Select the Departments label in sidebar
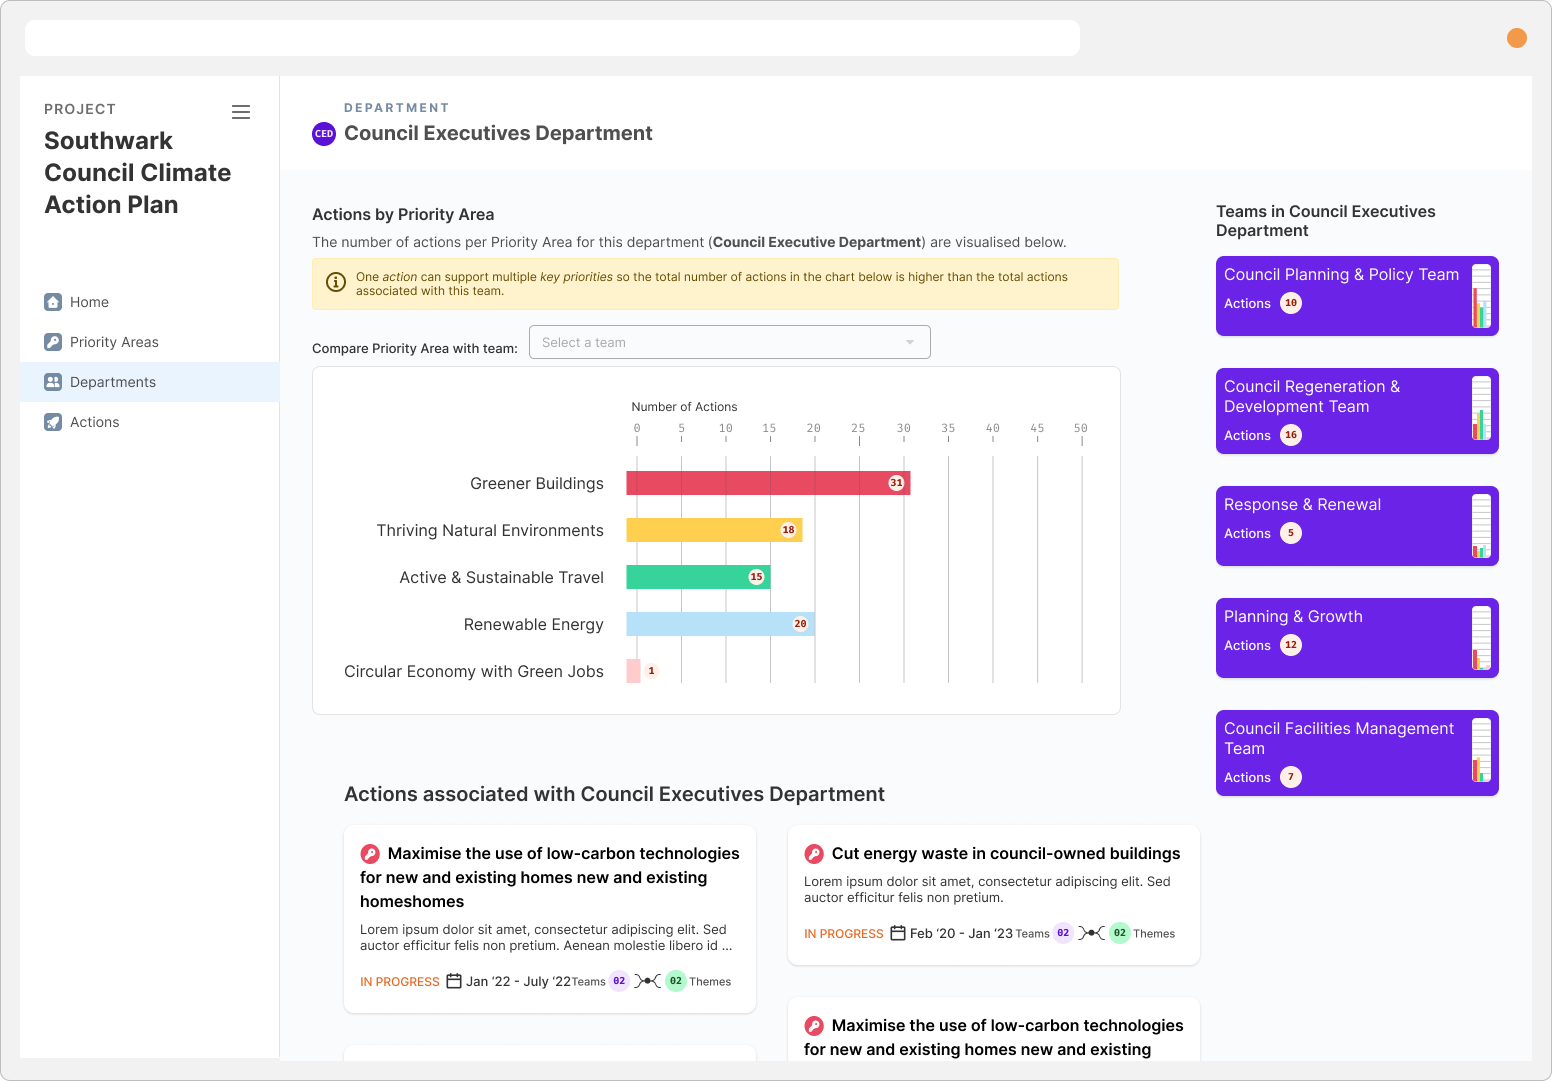 point(113,382)
